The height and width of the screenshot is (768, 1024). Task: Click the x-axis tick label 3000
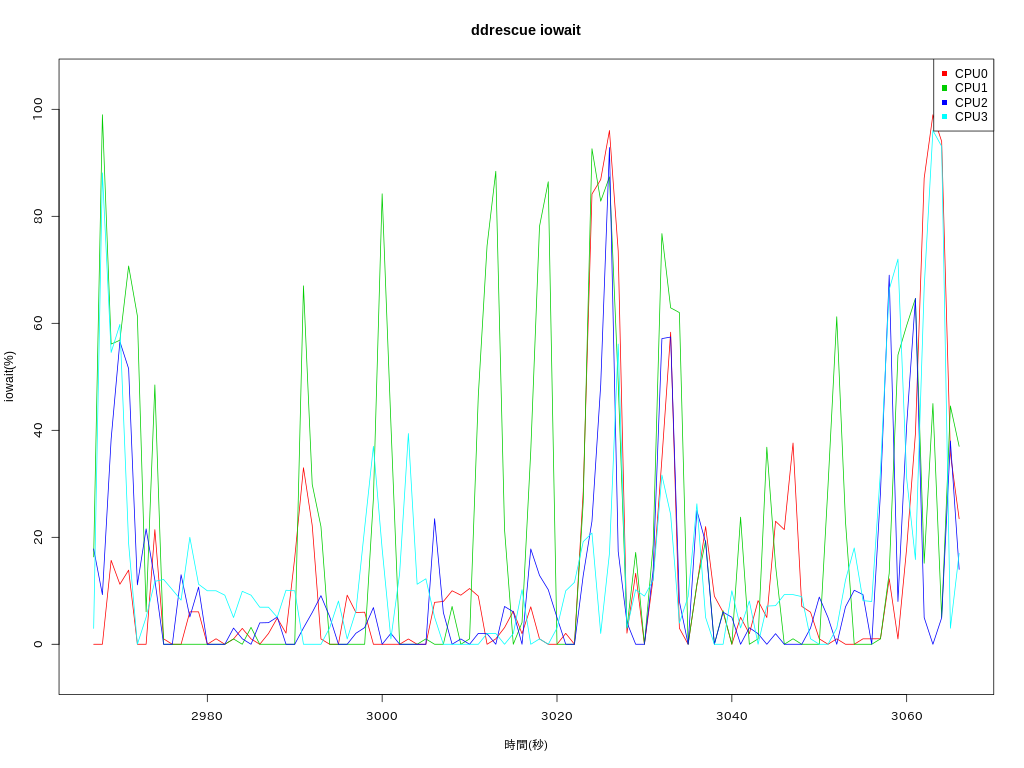click(x=382, y=716)
